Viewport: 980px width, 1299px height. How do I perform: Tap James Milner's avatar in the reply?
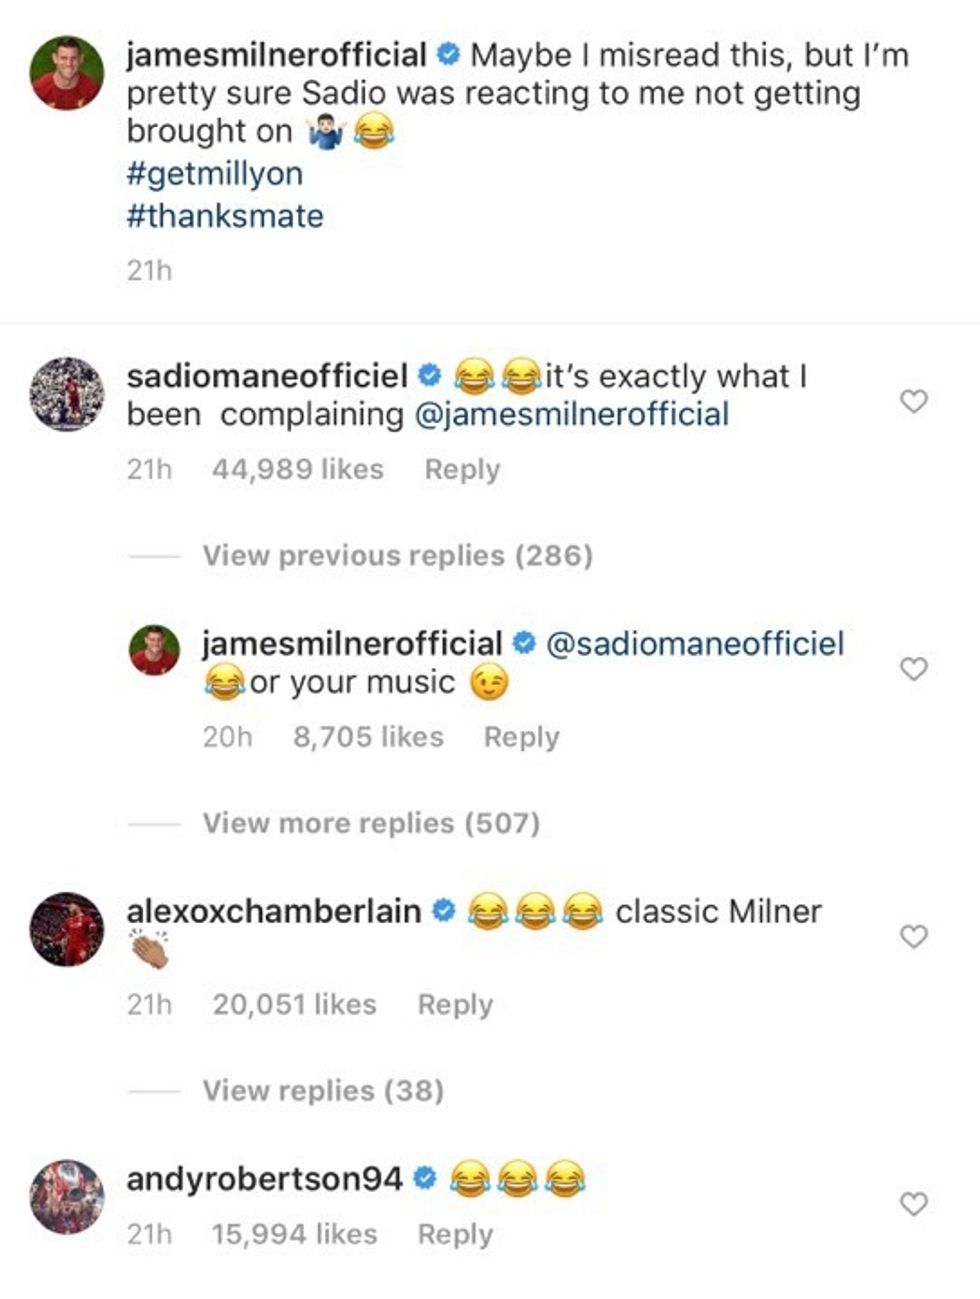[x=155, y=652]
